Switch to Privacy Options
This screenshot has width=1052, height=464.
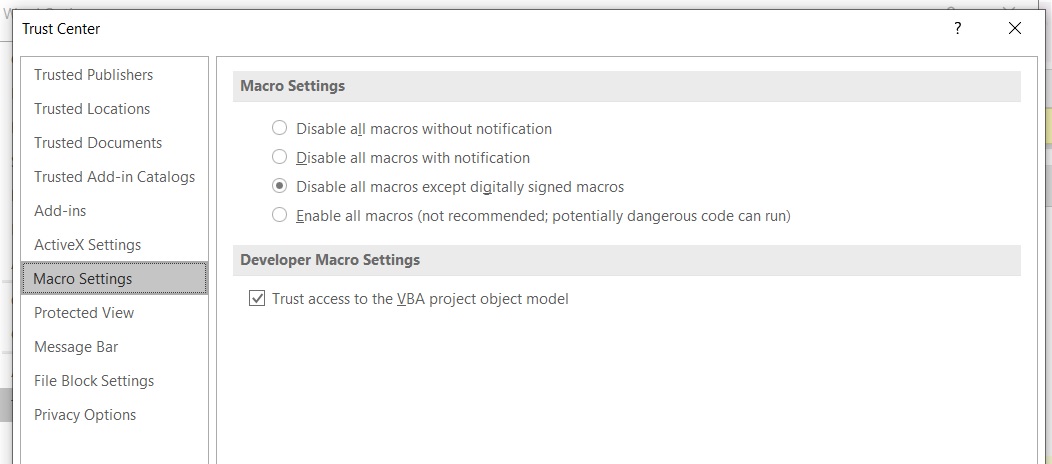85,415
